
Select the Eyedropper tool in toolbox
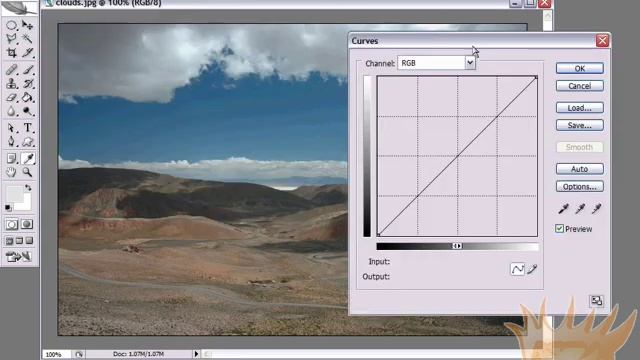click(x=28, y=158)
